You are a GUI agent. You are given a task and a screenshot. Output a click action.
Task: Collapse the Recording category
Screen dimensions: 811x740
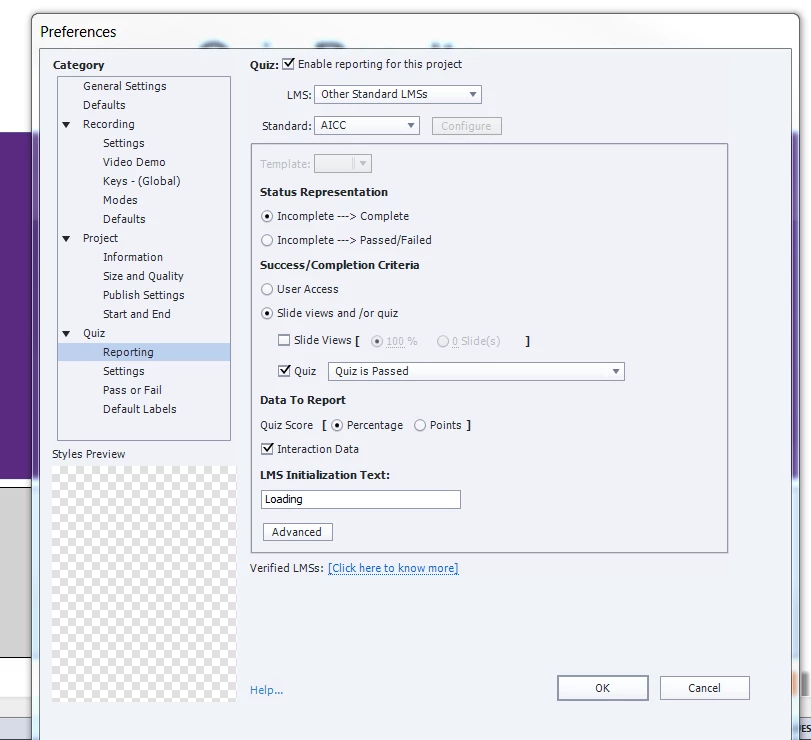(x=66, y=125)
